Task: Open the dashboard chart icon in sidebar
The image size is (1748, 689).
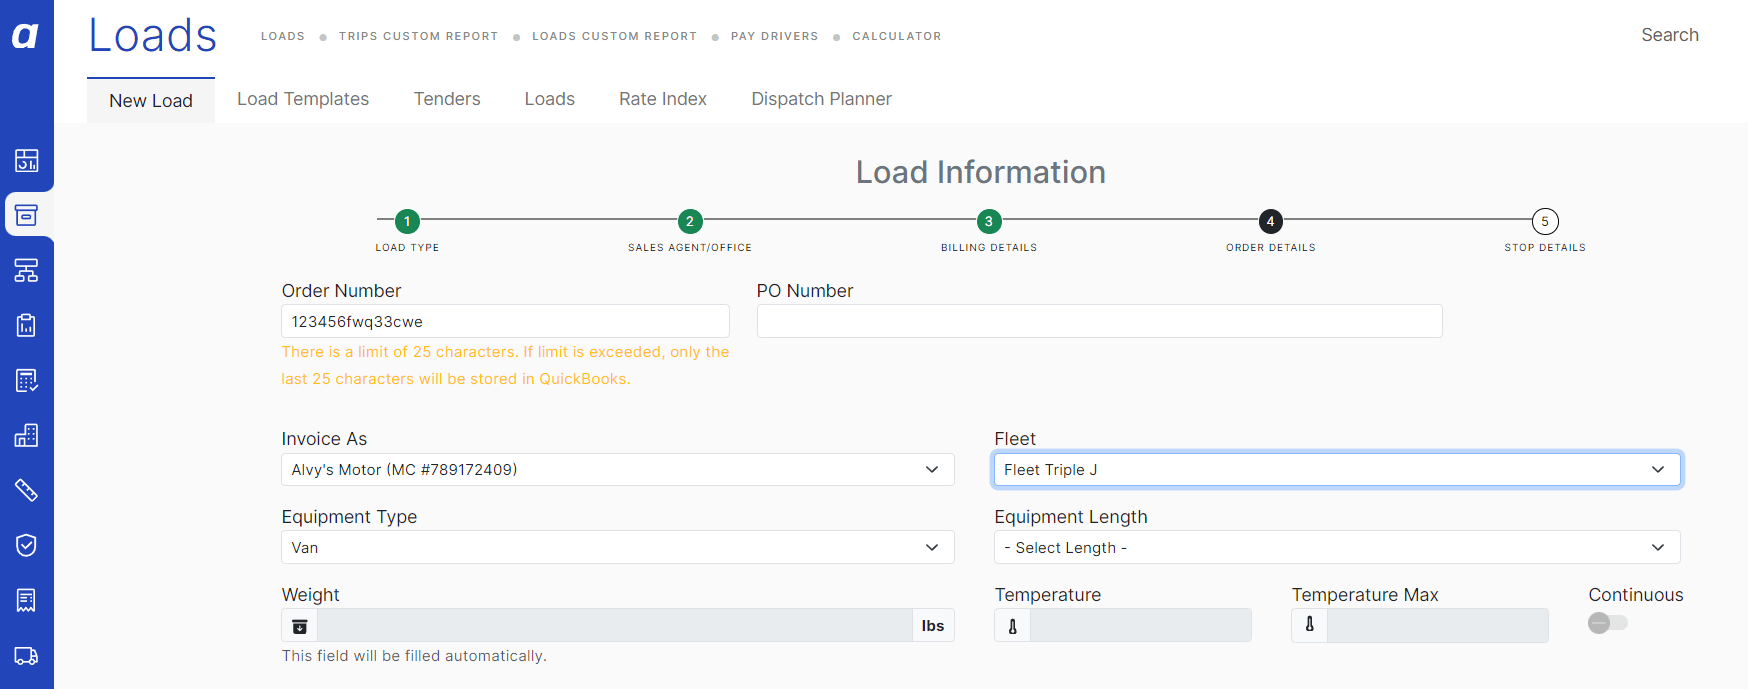Action: coord(26,160)
